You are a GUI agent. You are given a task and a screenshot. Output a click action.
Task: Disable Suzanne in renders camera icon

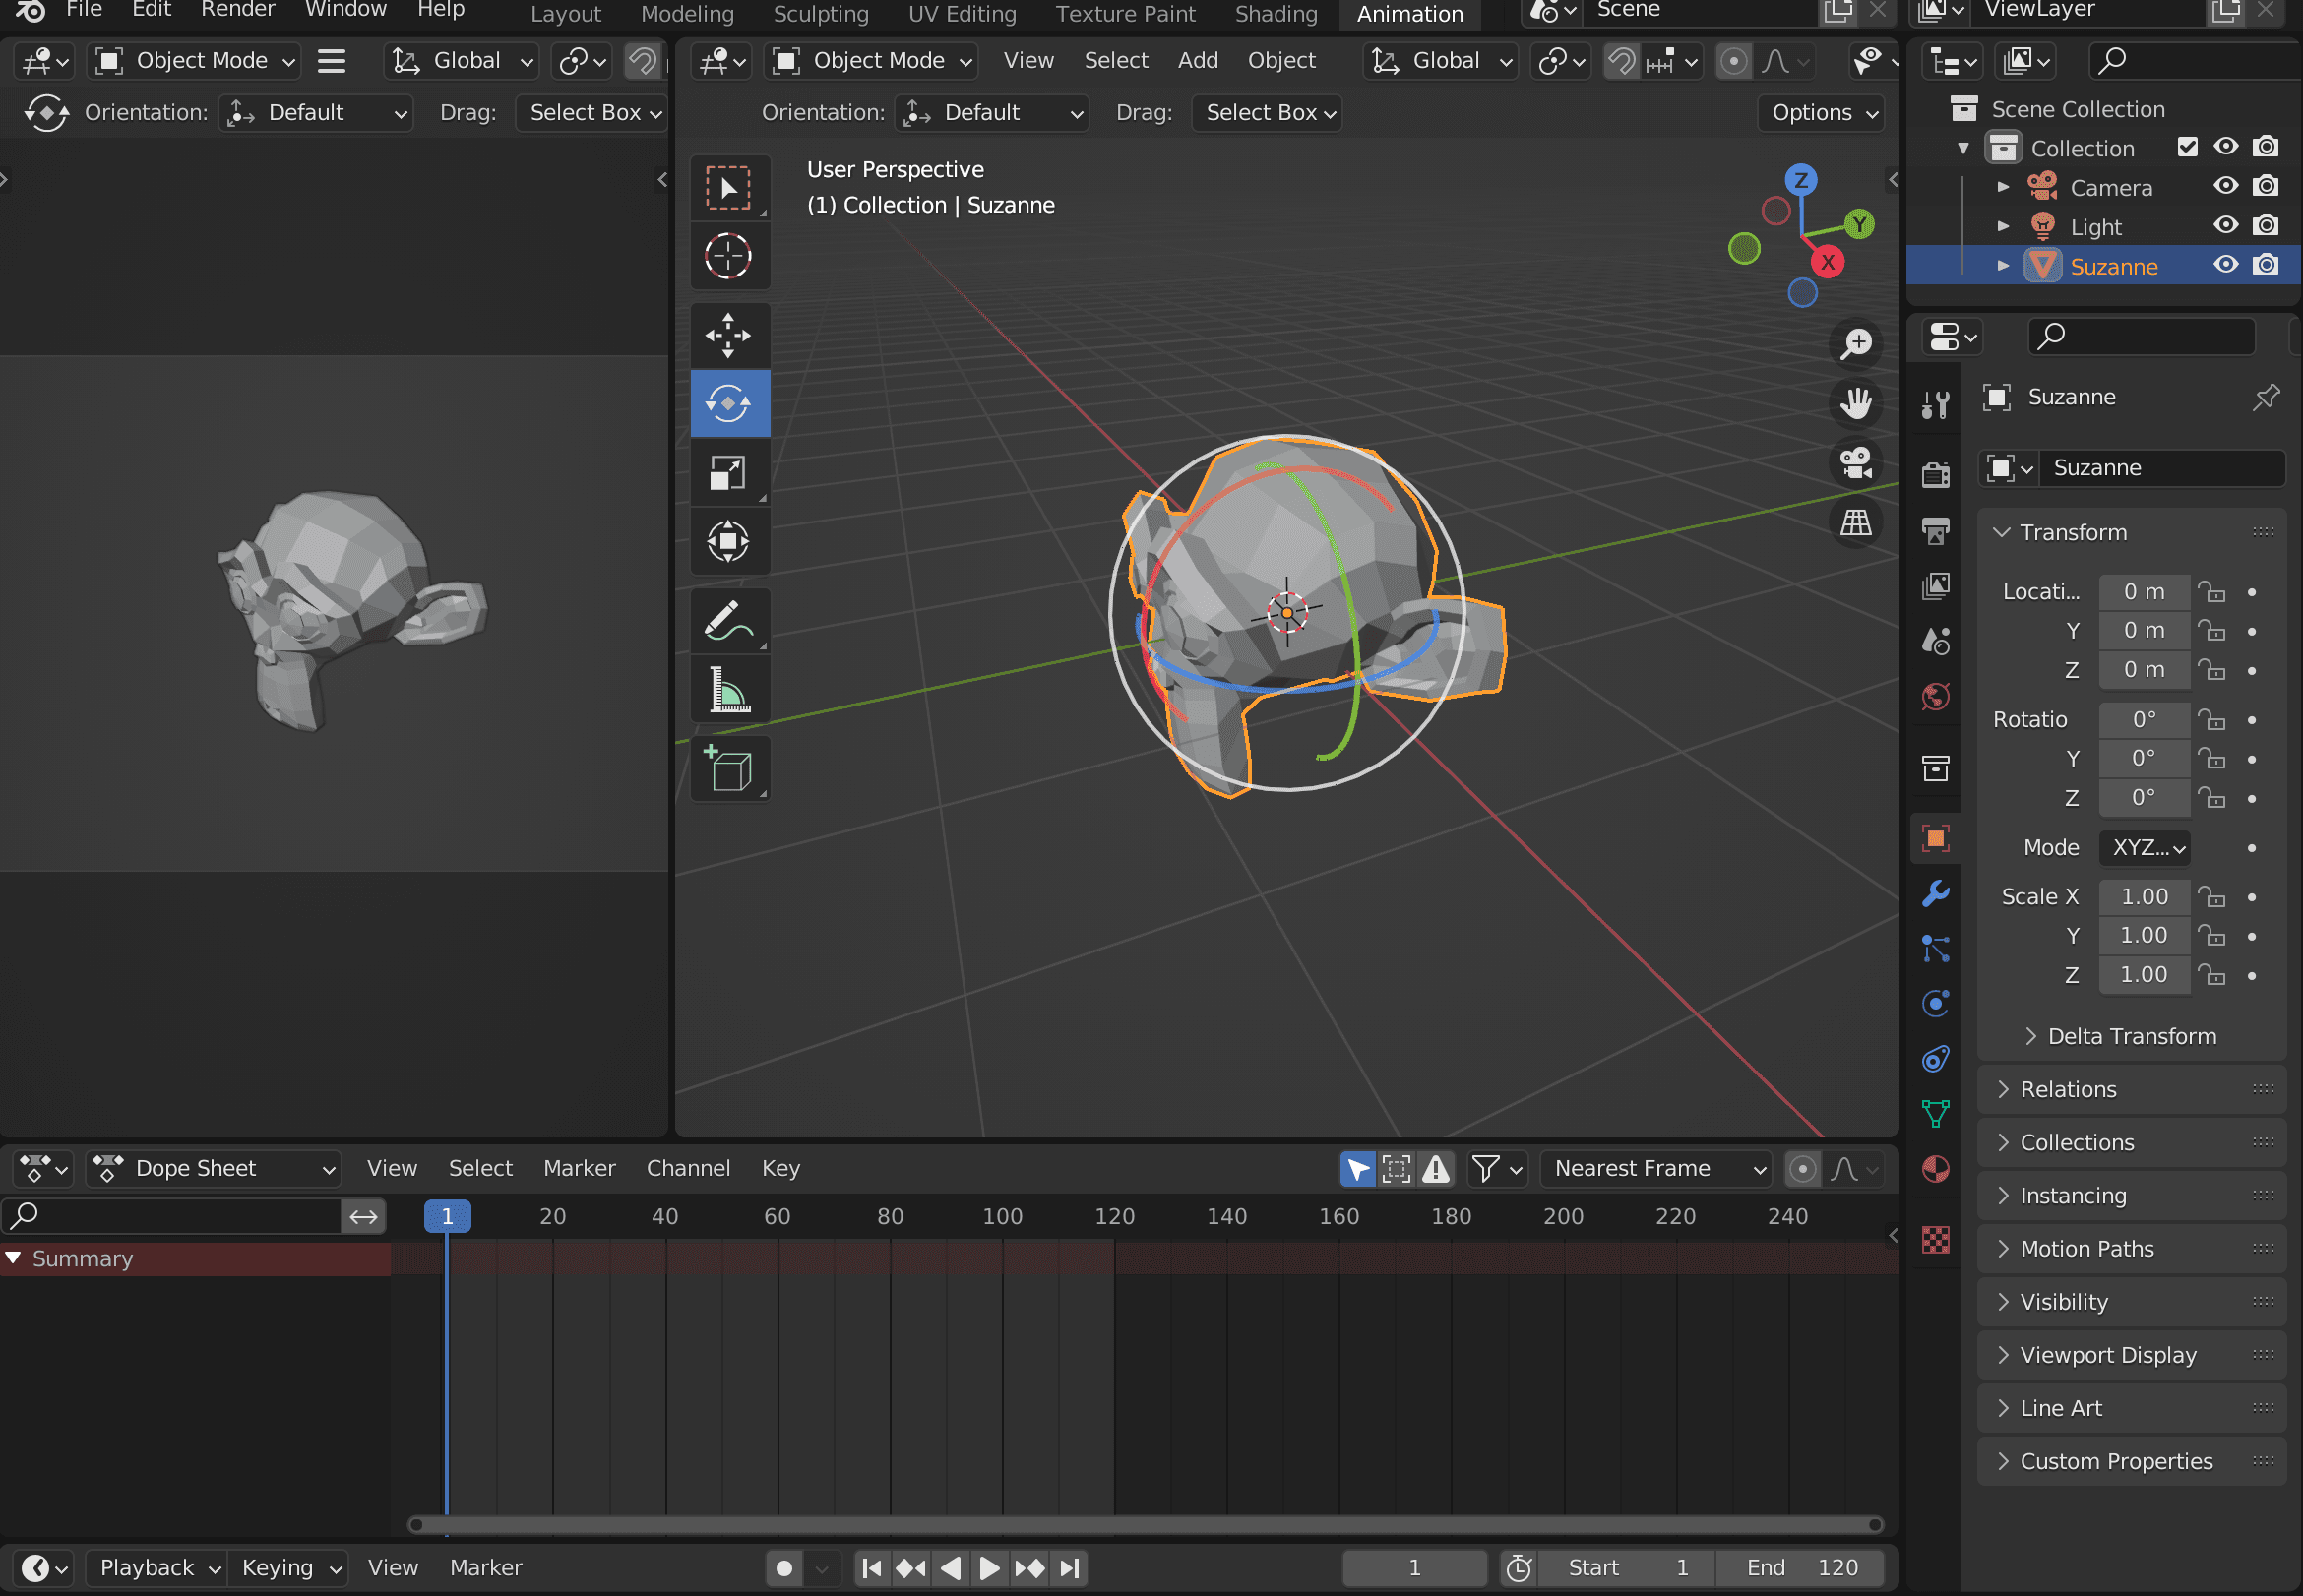pyautogui.click(x=2265, y=265)
